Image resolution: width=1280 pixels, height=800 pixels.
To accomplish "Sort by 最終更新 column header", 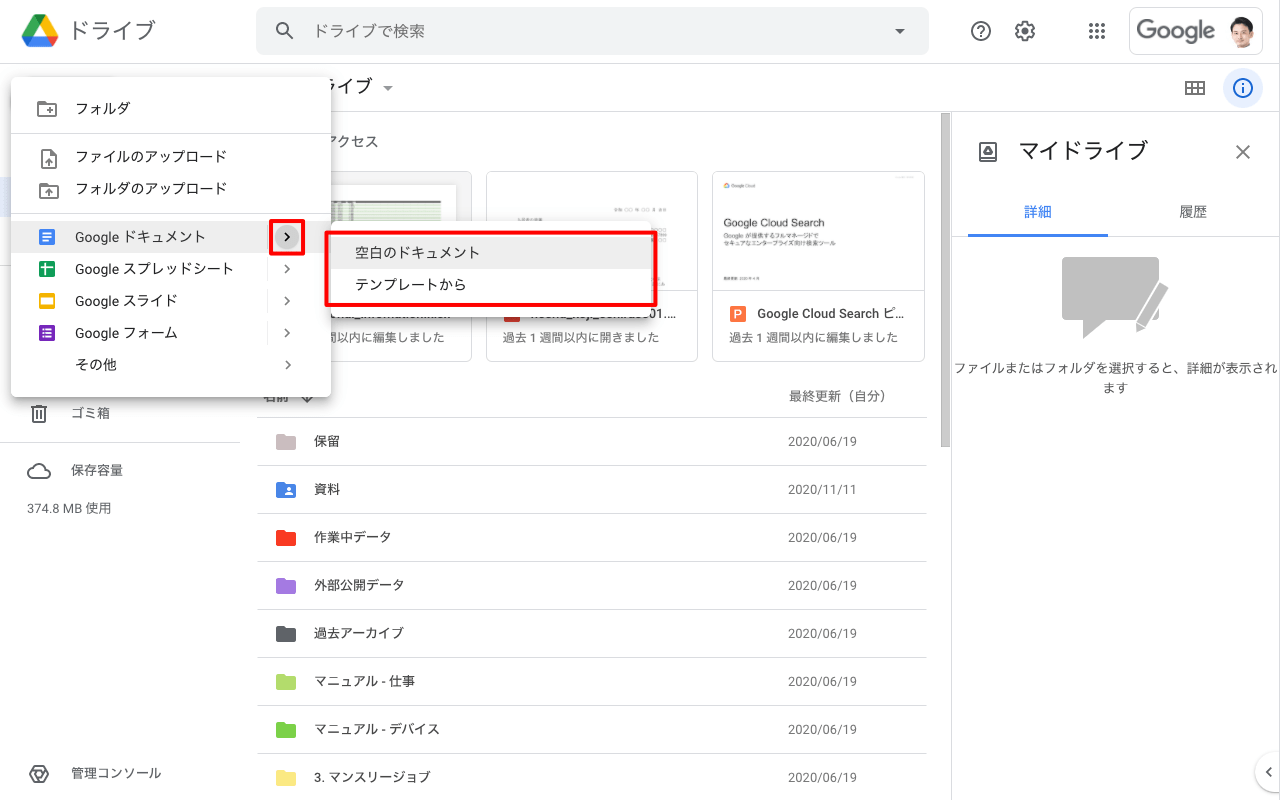I will [838, 396].
